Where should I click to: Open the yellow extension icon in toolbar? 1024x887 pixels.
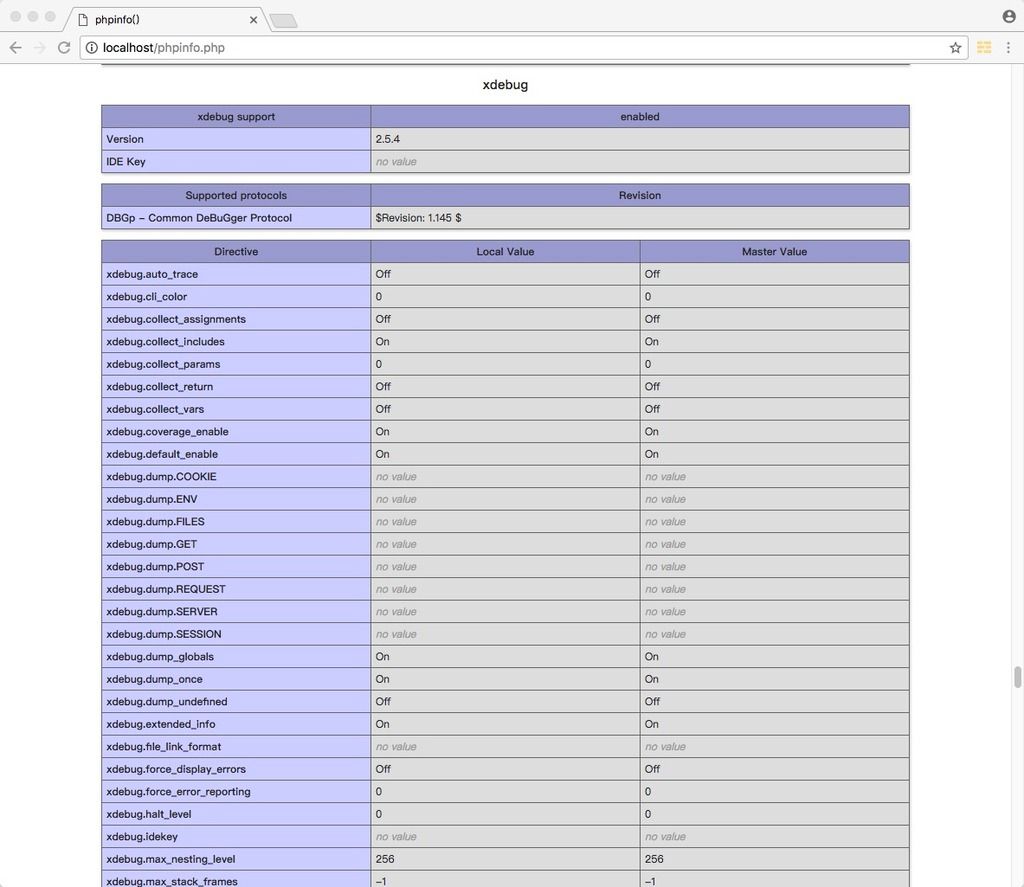pyautogui.click(x=984, y=48)
